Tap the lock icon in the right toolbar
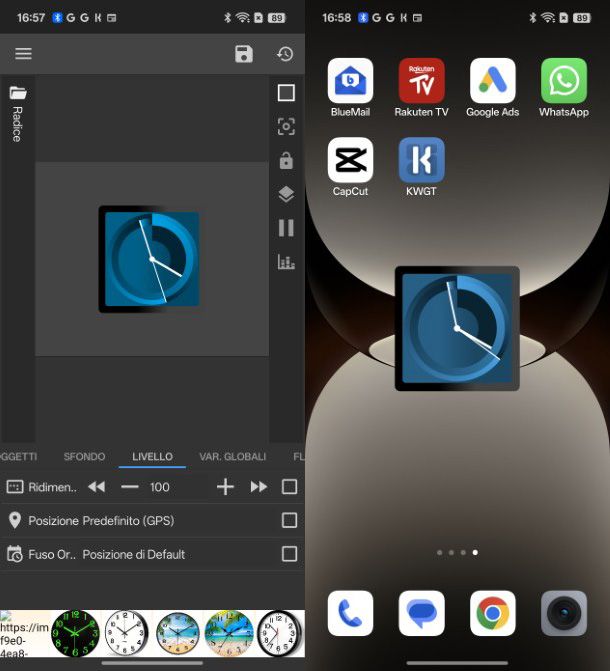 286,160
